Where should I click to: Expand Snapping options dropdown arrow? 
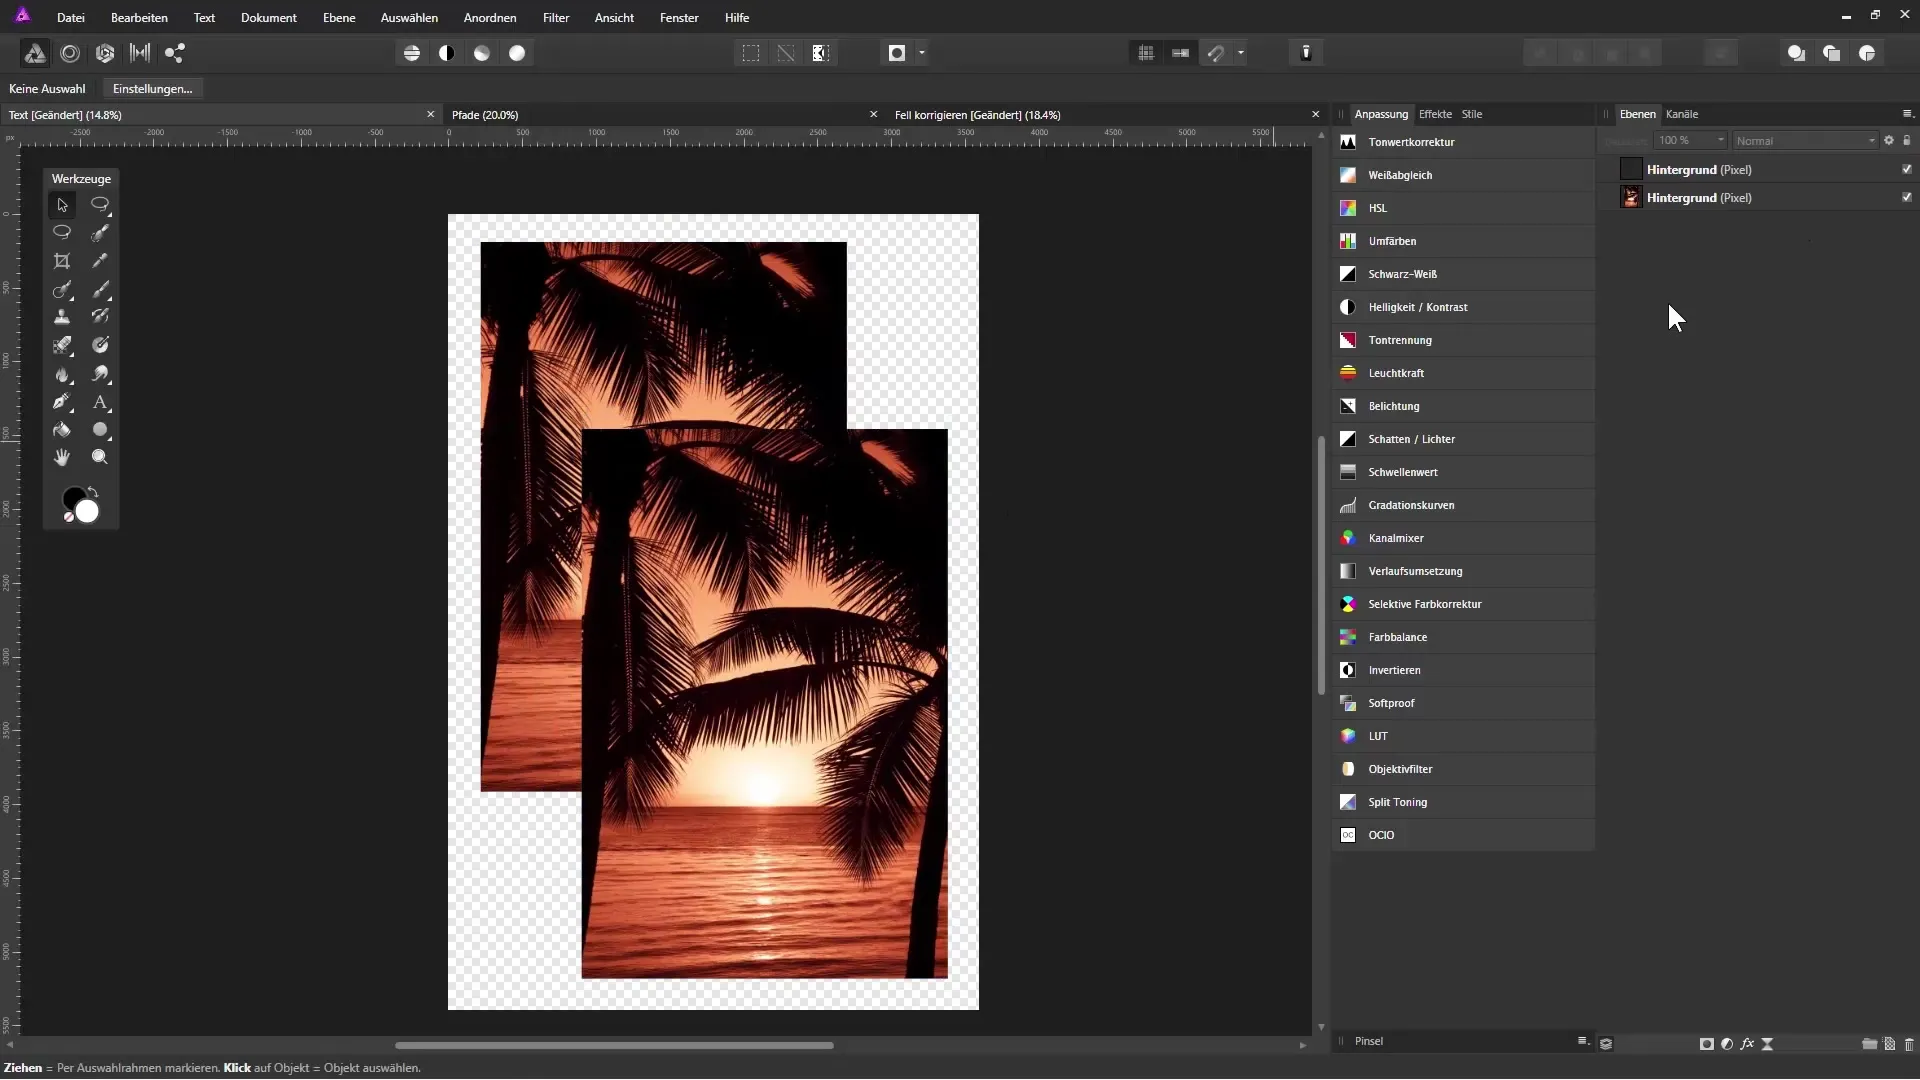coord(1241,53)
